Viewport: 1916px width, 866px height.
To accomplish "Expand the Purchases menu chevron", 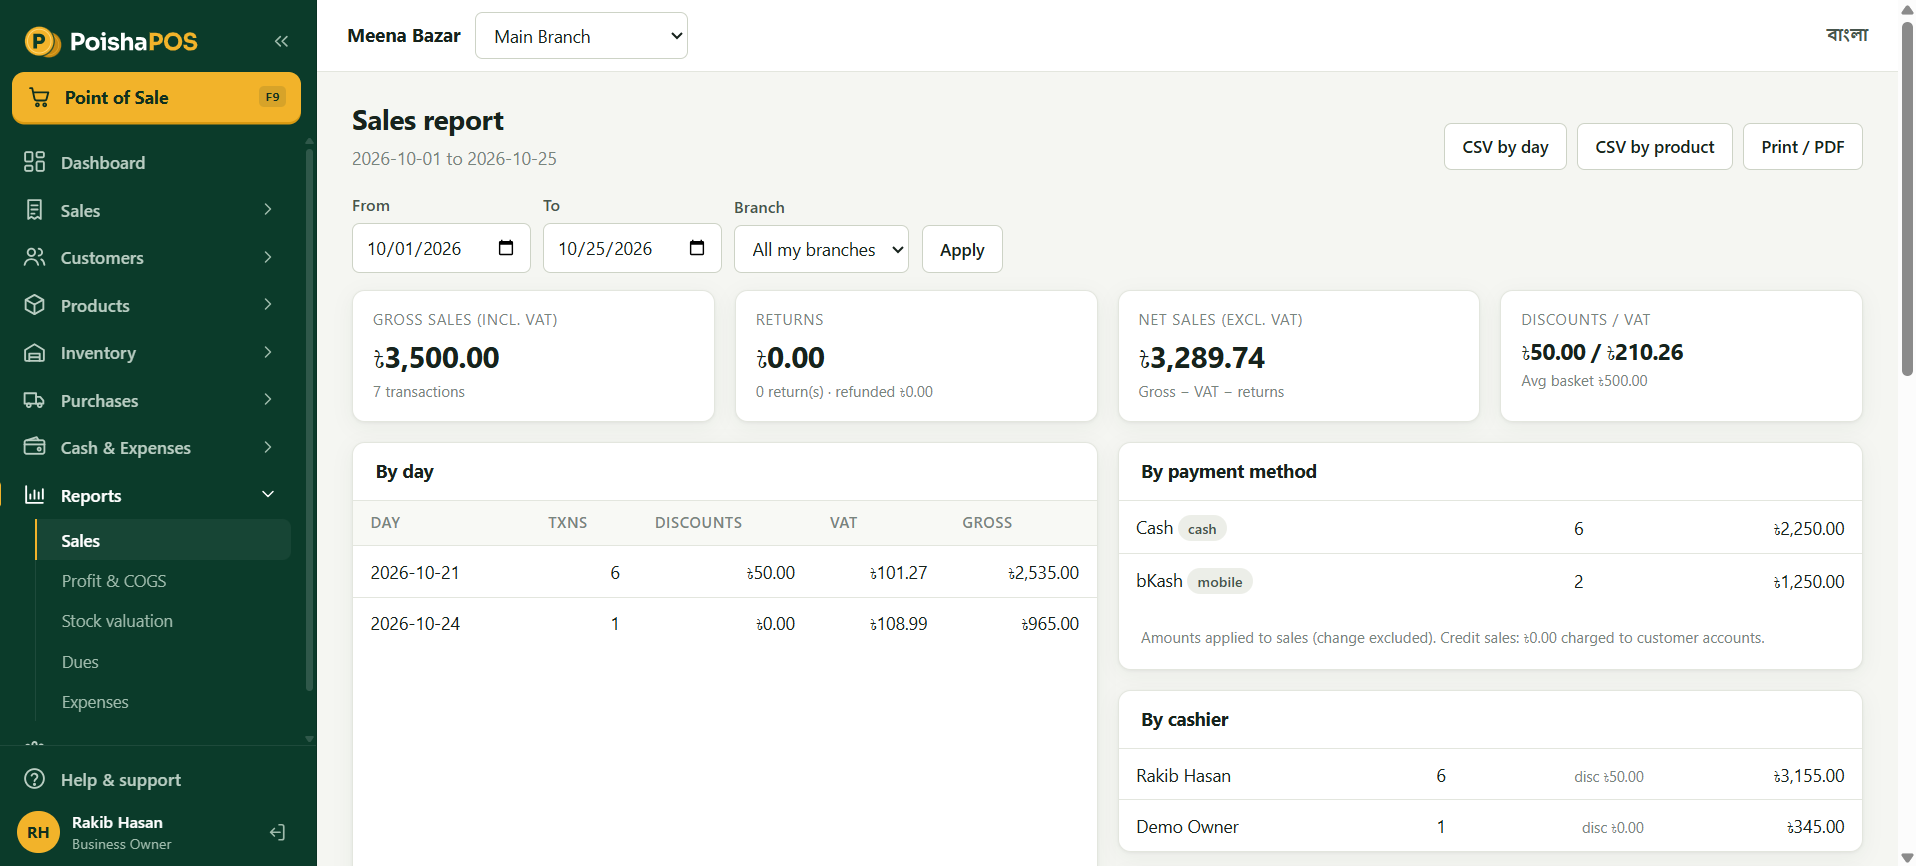I will coord(268,399).
